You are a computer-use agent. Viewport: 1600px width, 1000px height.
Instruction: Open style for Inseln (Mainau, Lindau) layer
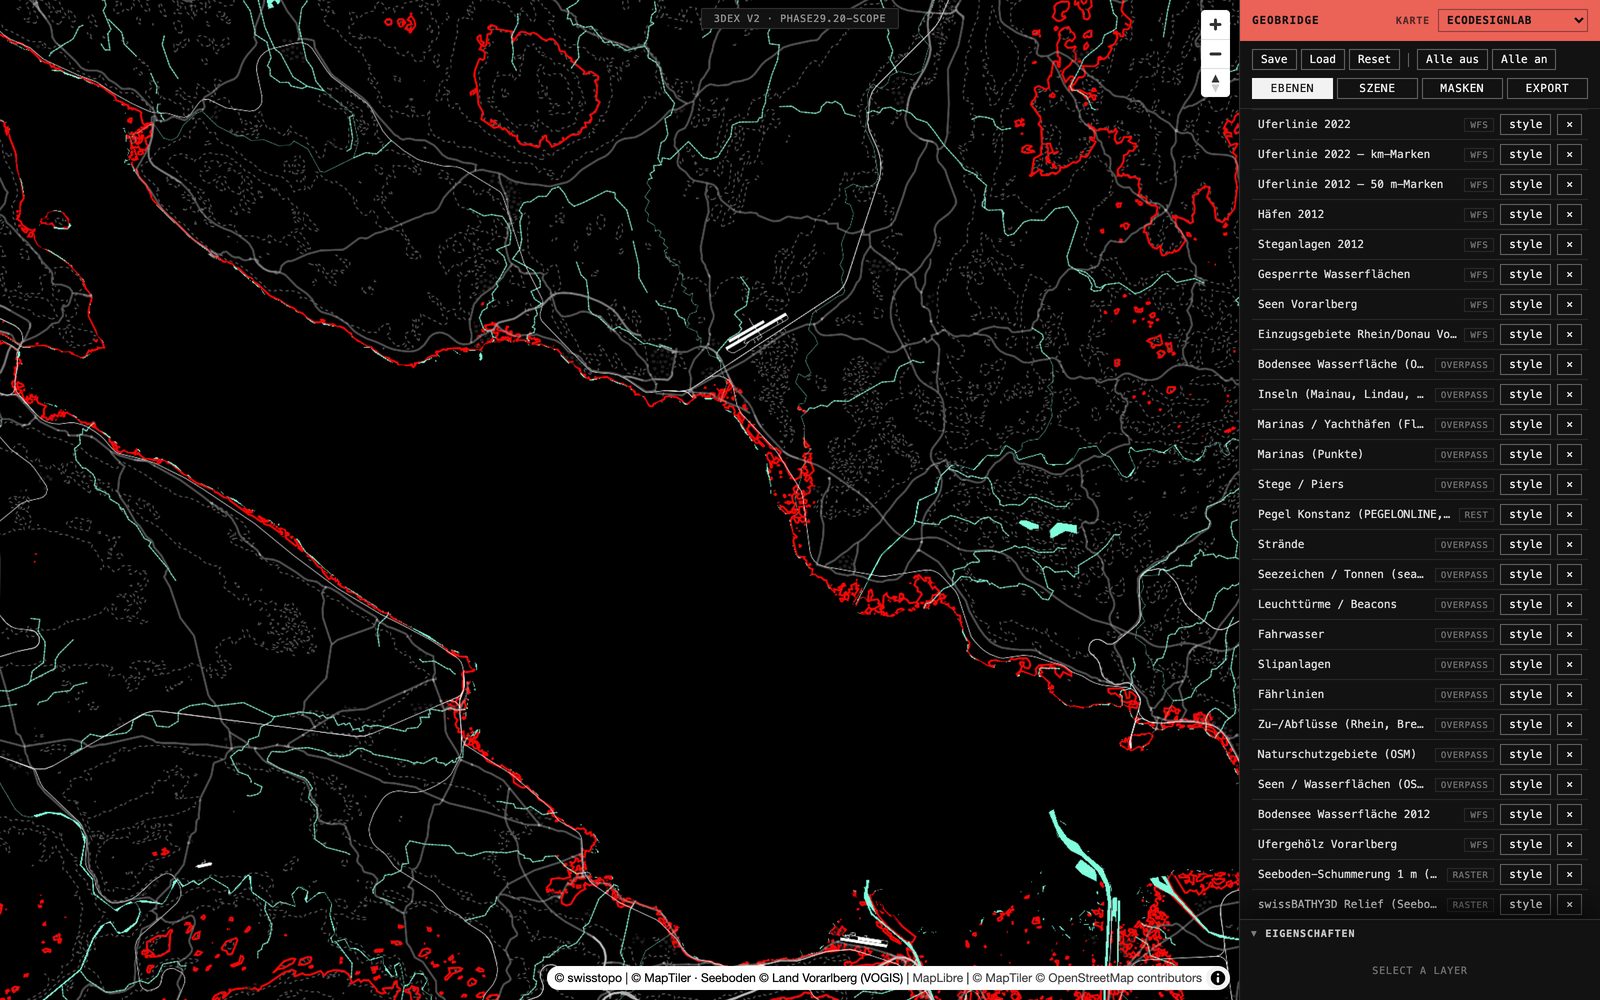1526,394
